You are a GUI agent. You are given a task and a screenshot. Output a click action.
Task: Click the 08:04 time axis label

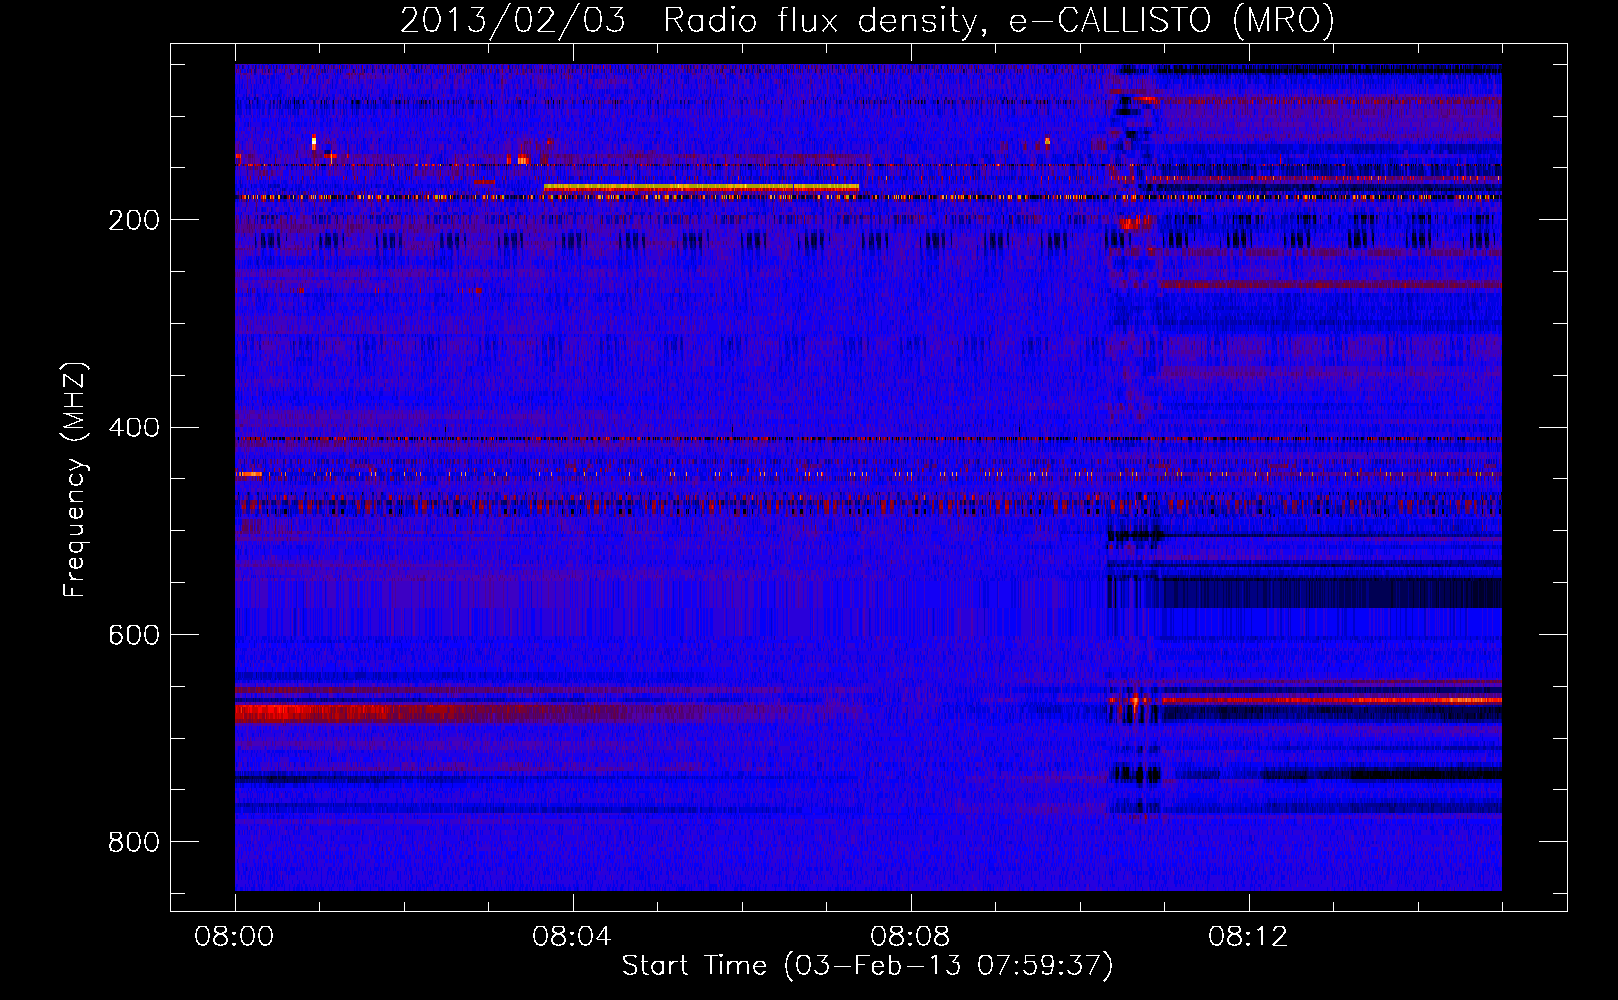pyautogui.click(x=572, y=937)
